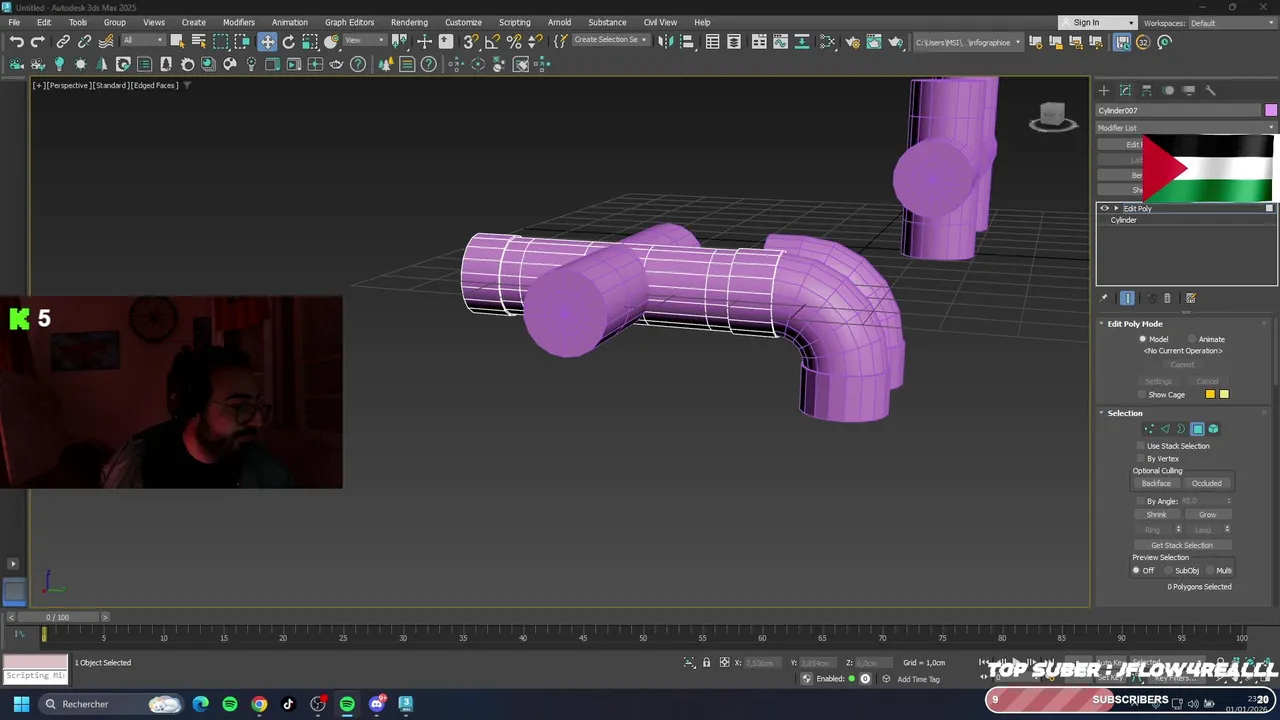The image size is (1280, 720).
Task: Toggle Edit Poly modifier visibility eye
Action: [1105, 208]
